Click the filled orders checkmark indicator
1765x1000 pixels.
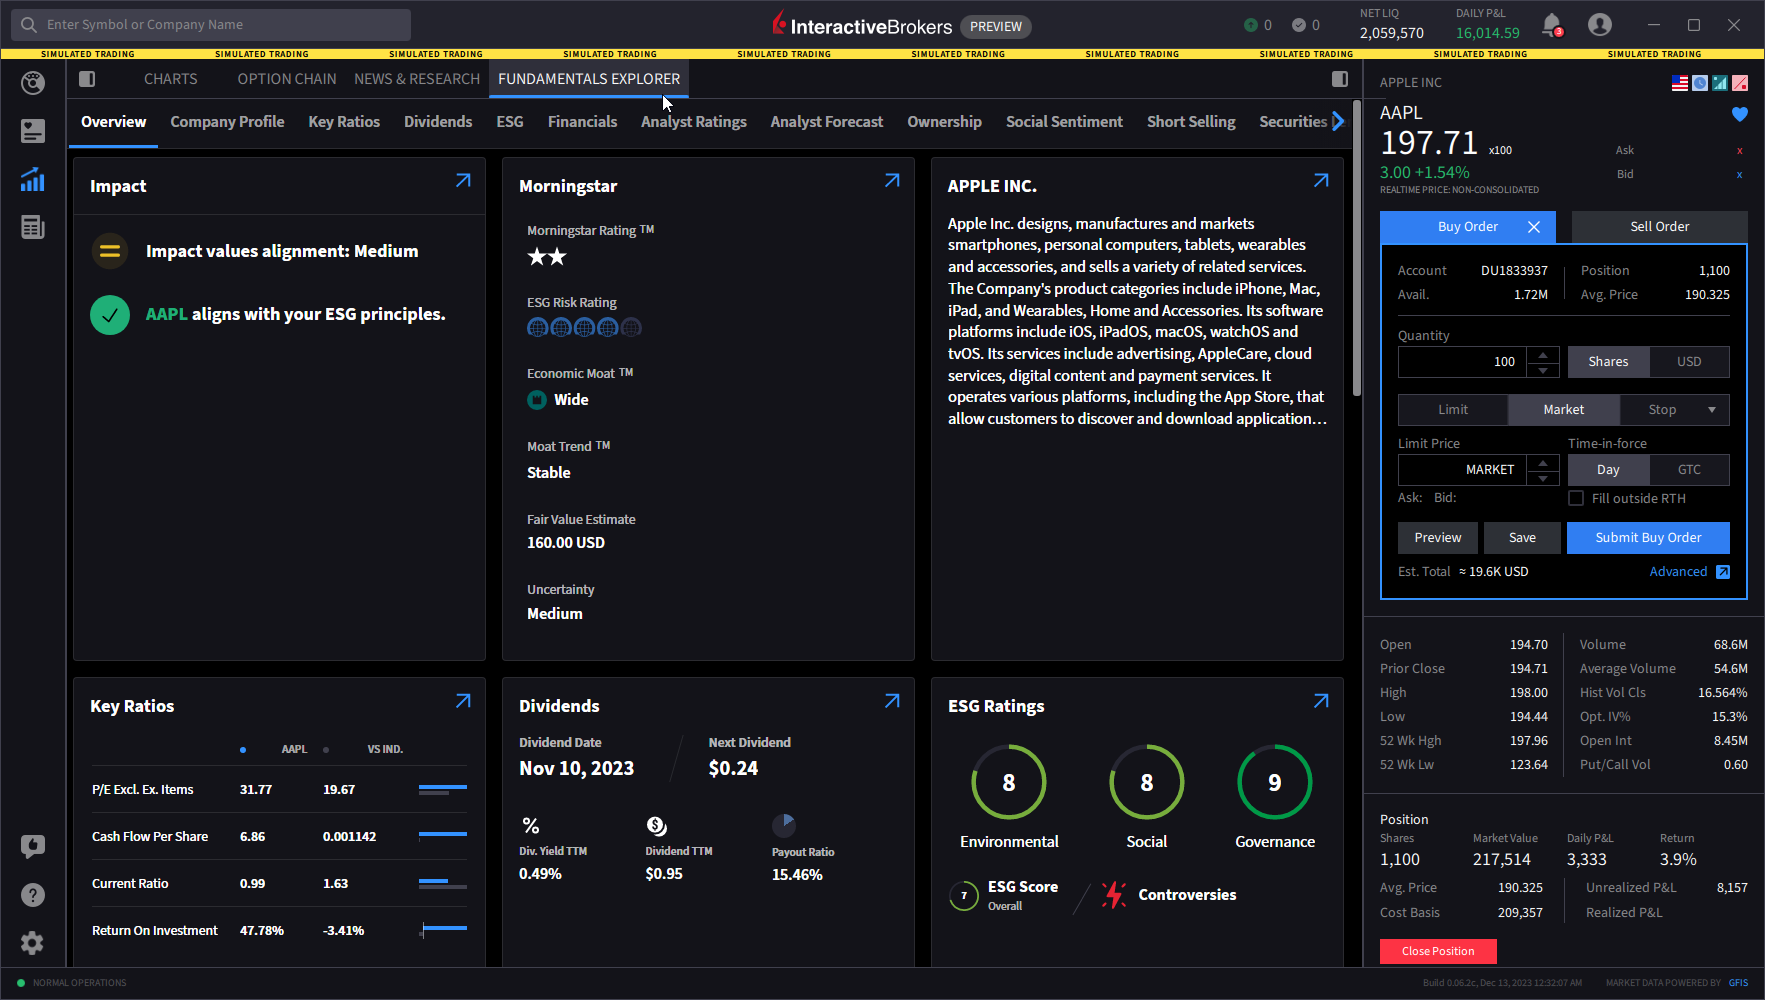point(1299,25)
